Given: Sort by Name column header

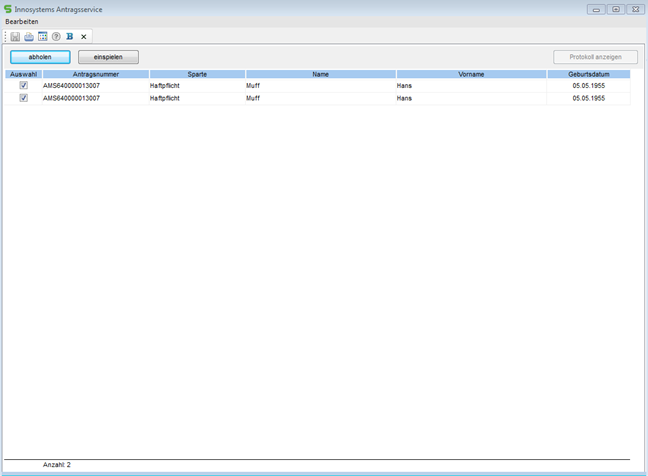Looking at the screenshot, I should click(320, 74).
